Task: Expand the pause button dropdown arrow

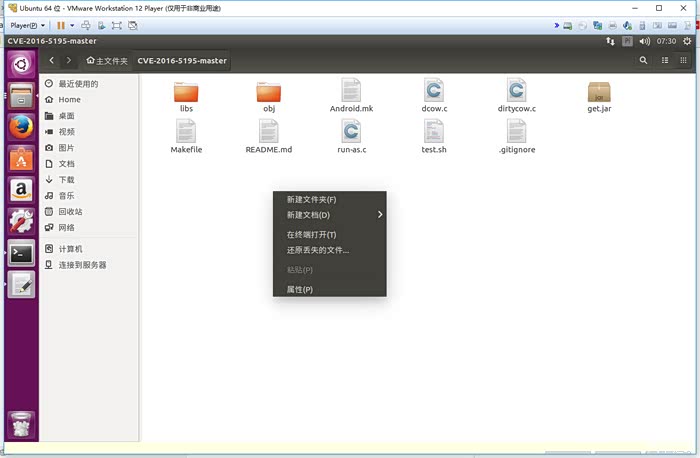Action: point(72,25)
